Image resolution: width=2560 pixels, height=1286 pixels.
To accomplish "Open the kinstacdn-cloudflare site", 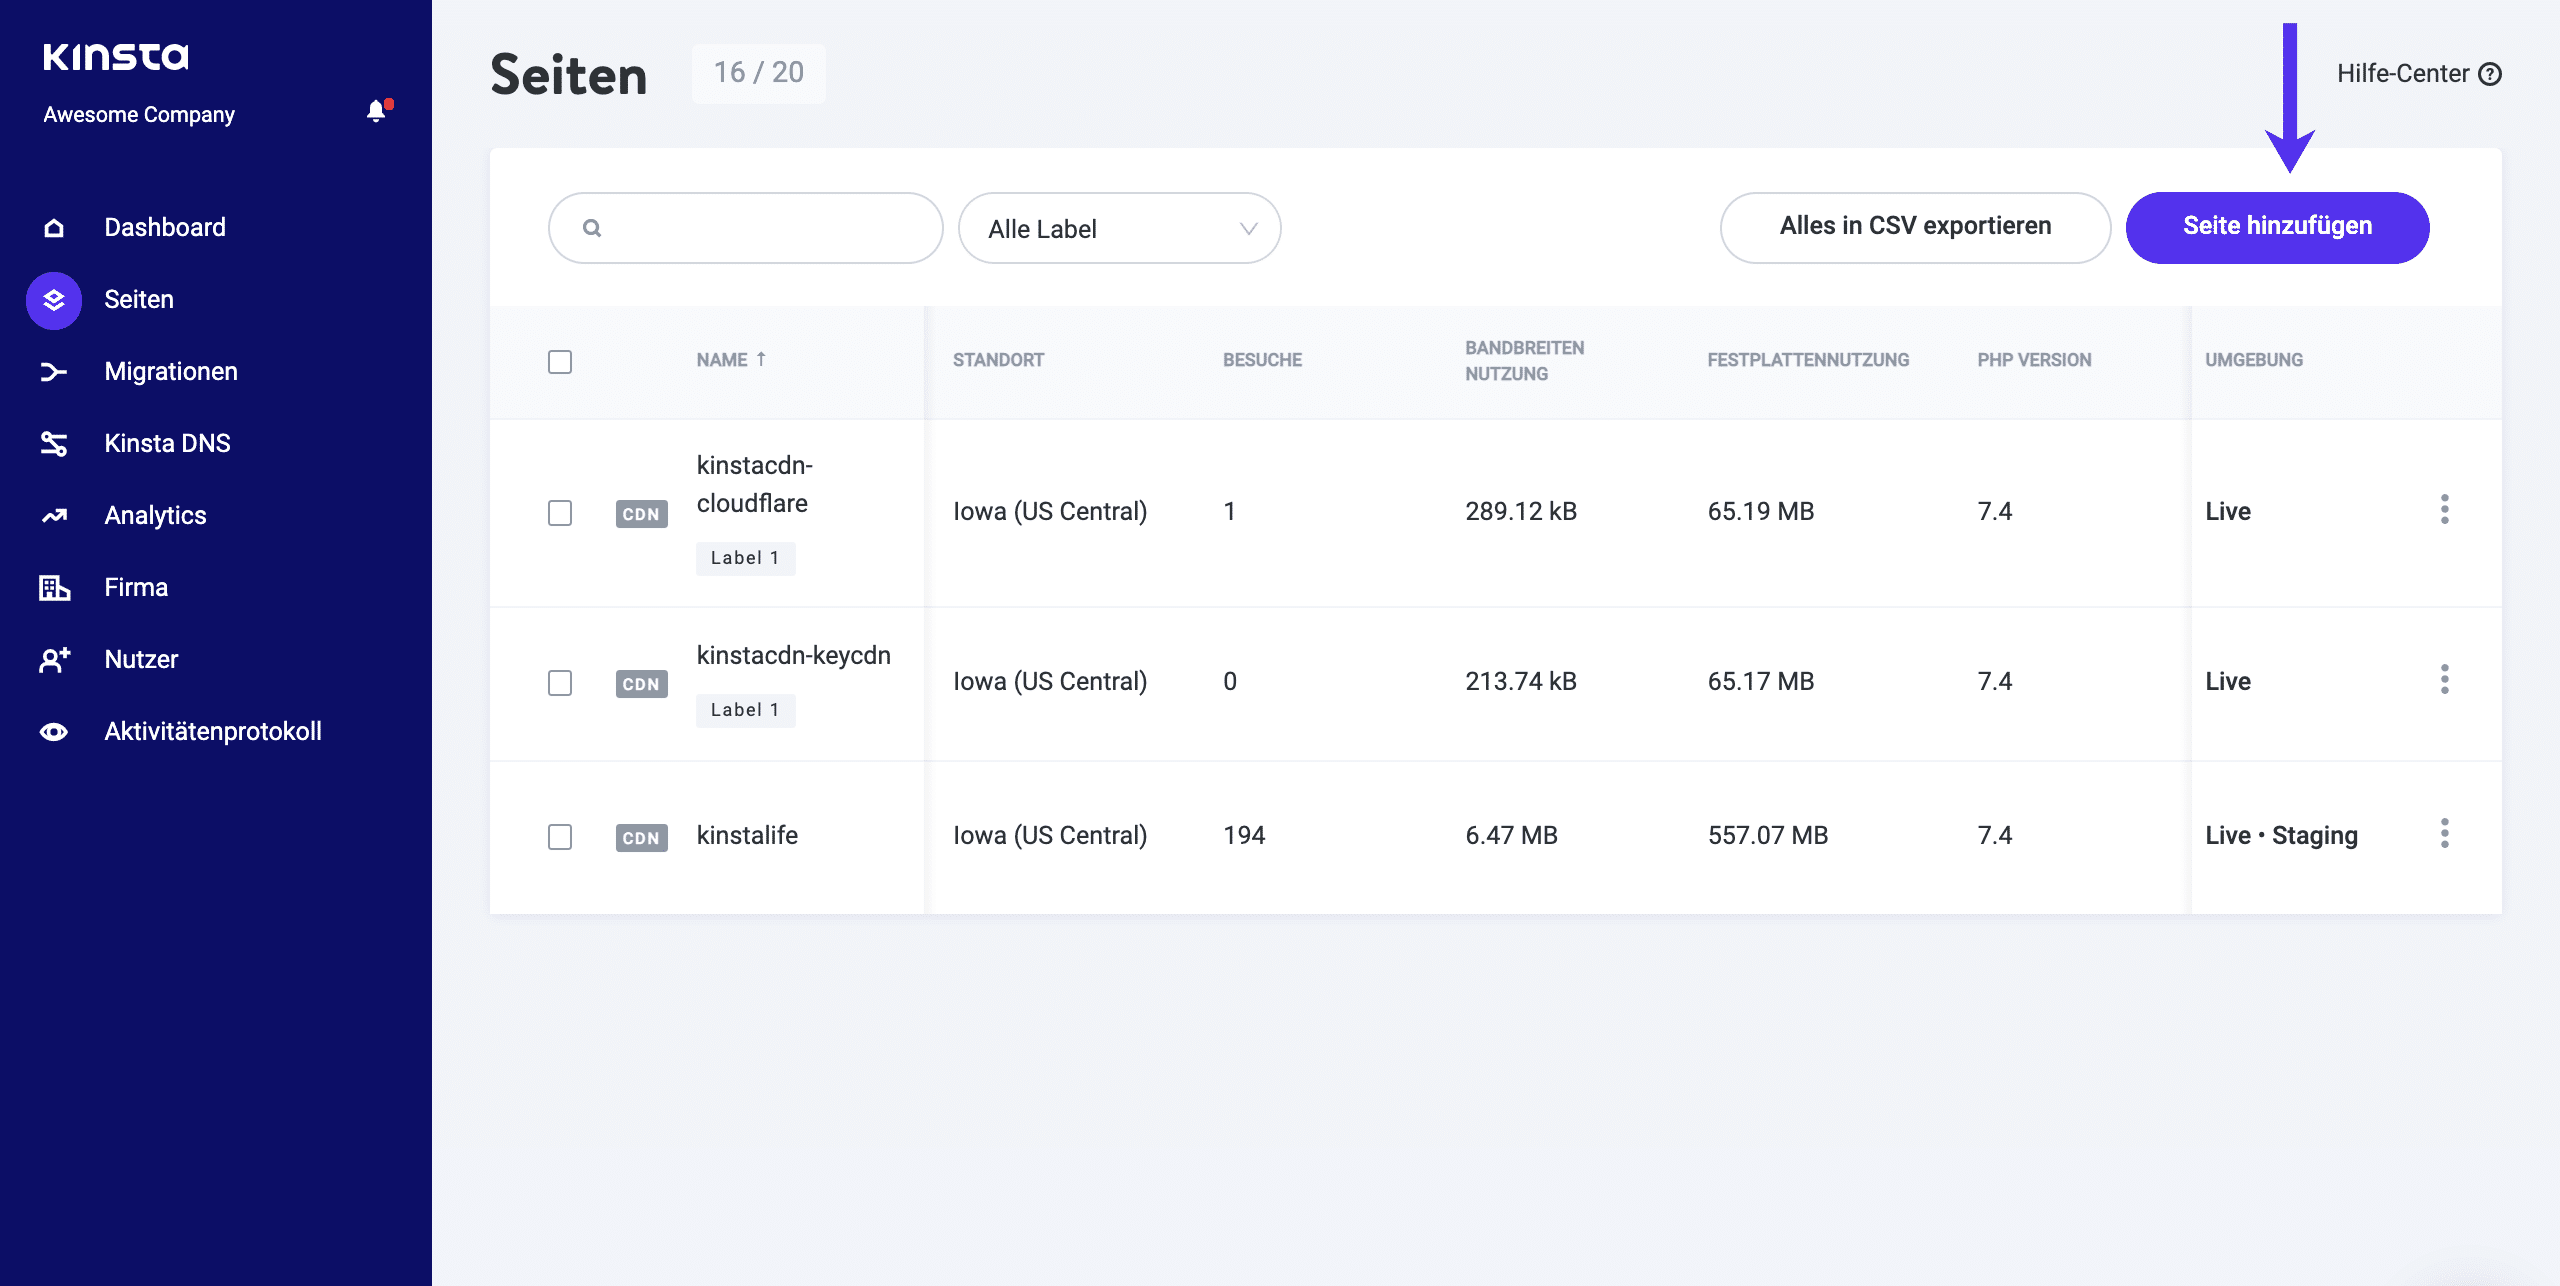I will click(755, 484).
